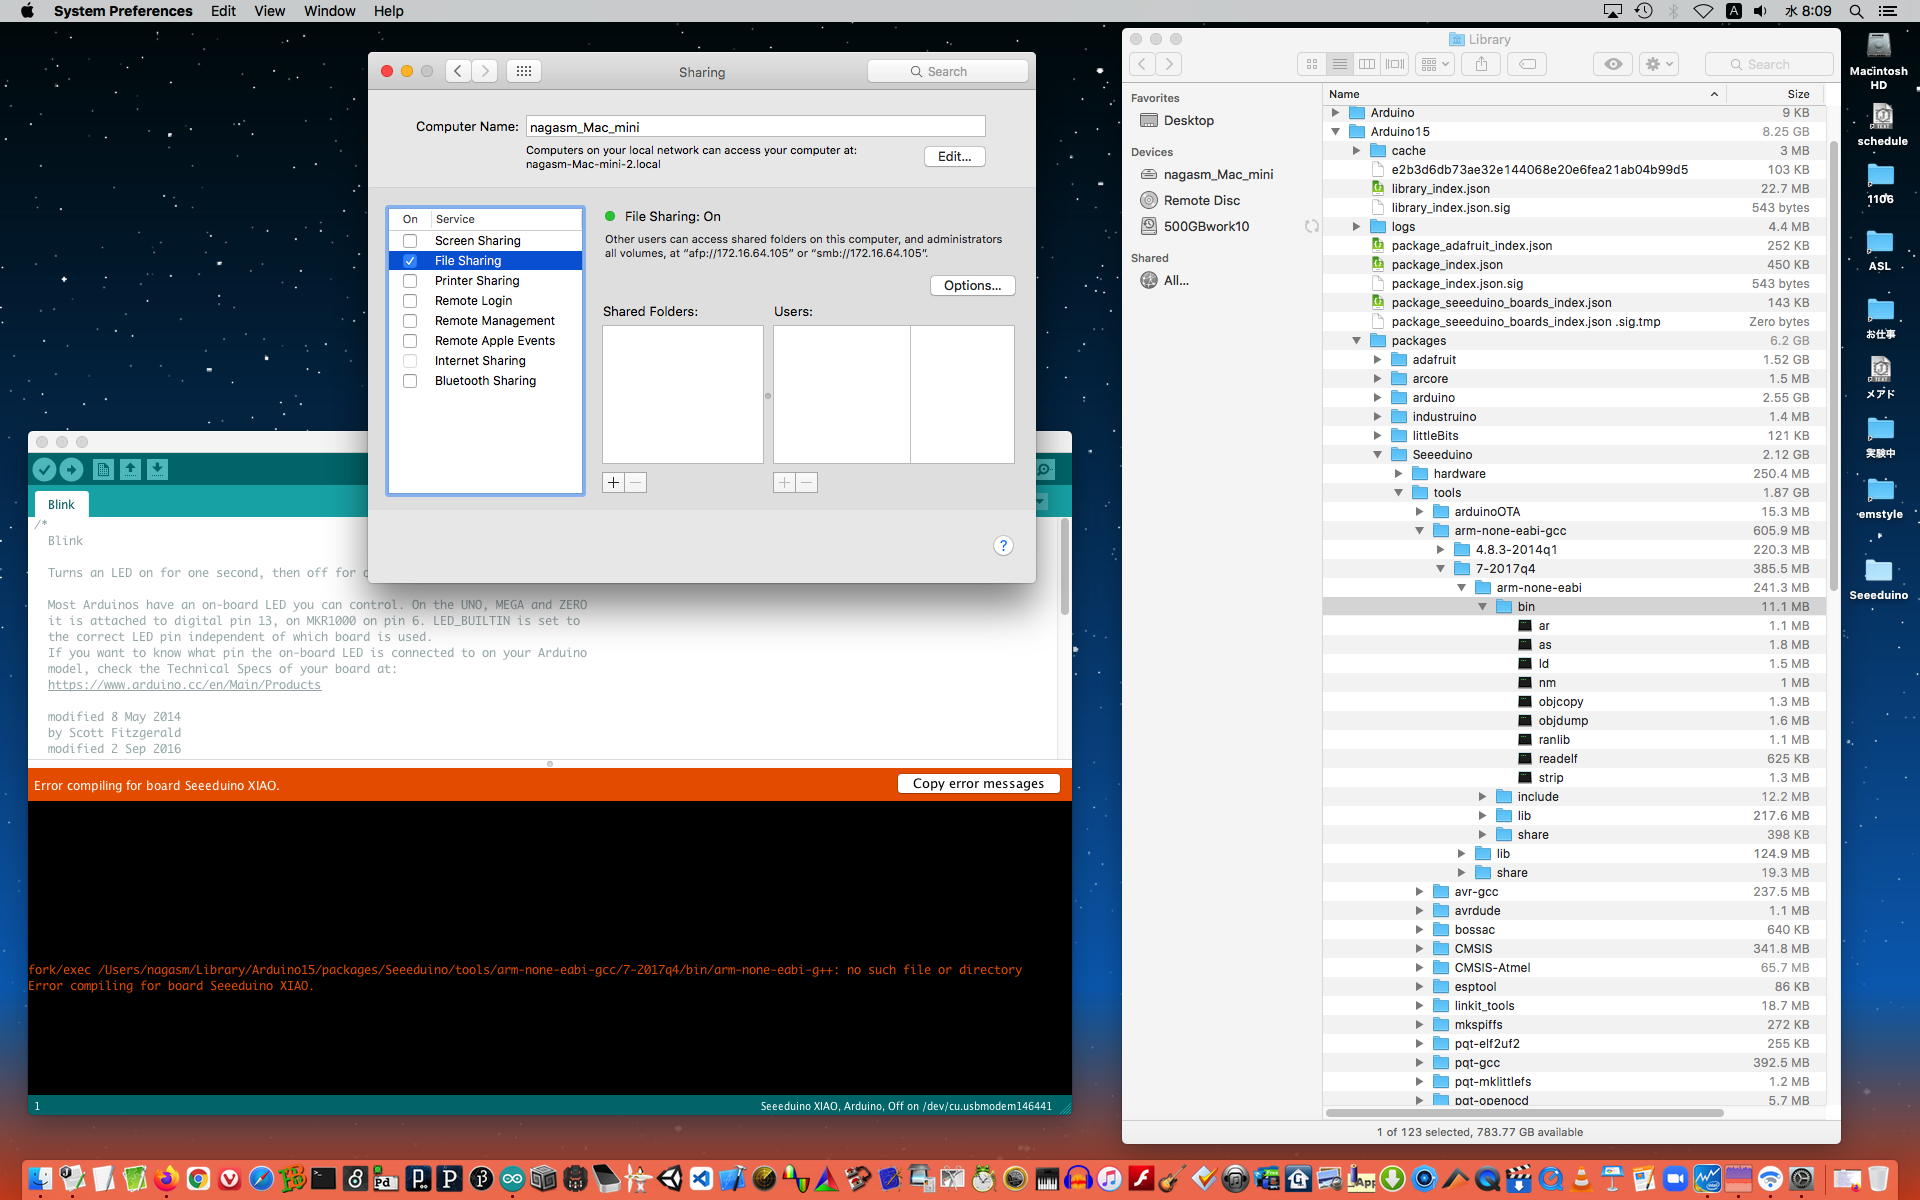Click the Options... button in File Sharing
The height and width of the screenshot is (1200, 1920).
[972, 286]
